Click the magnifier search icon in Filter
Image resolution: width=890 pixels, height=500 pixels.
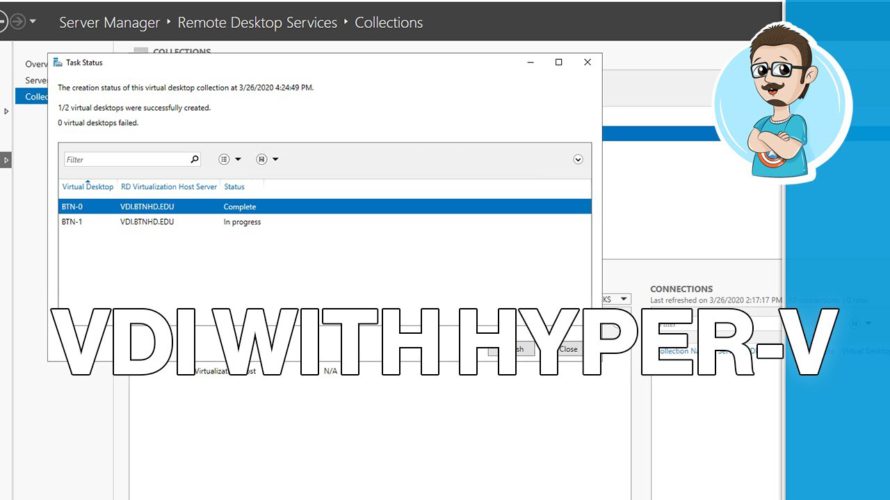point(195,159)
